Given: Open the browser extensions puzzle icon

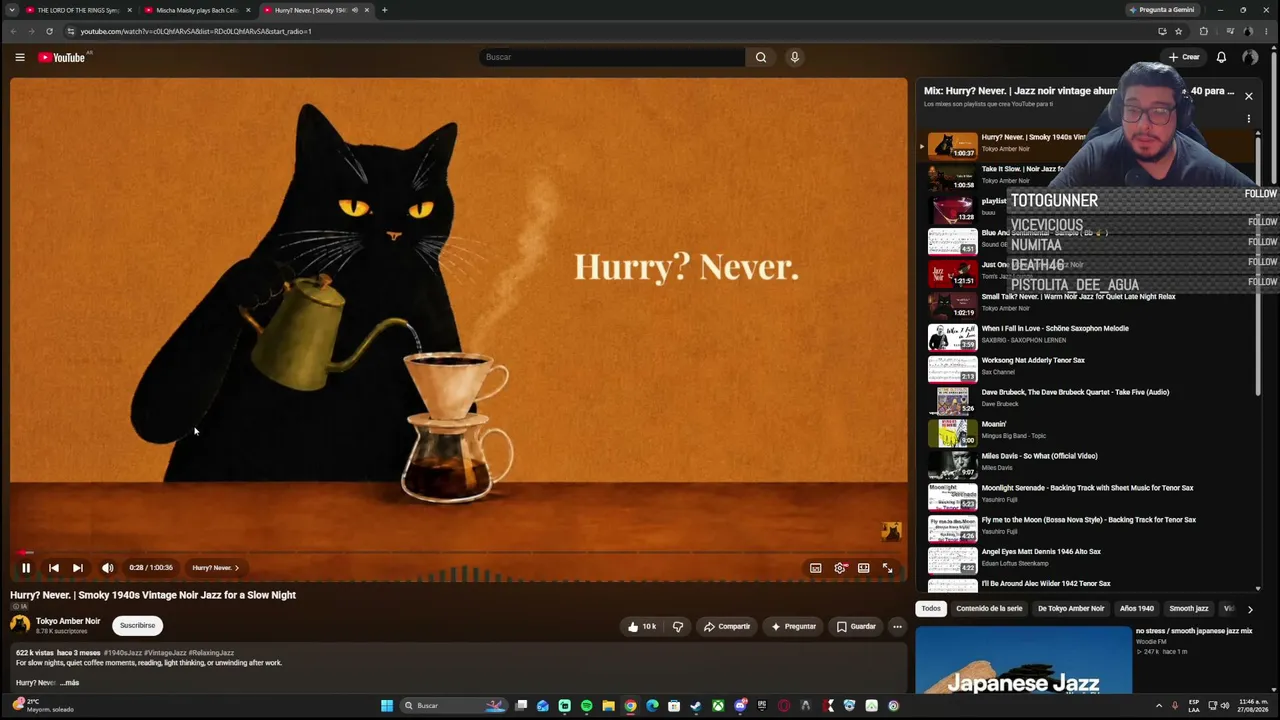Looking at the screenshot, I should point(1204,31).
